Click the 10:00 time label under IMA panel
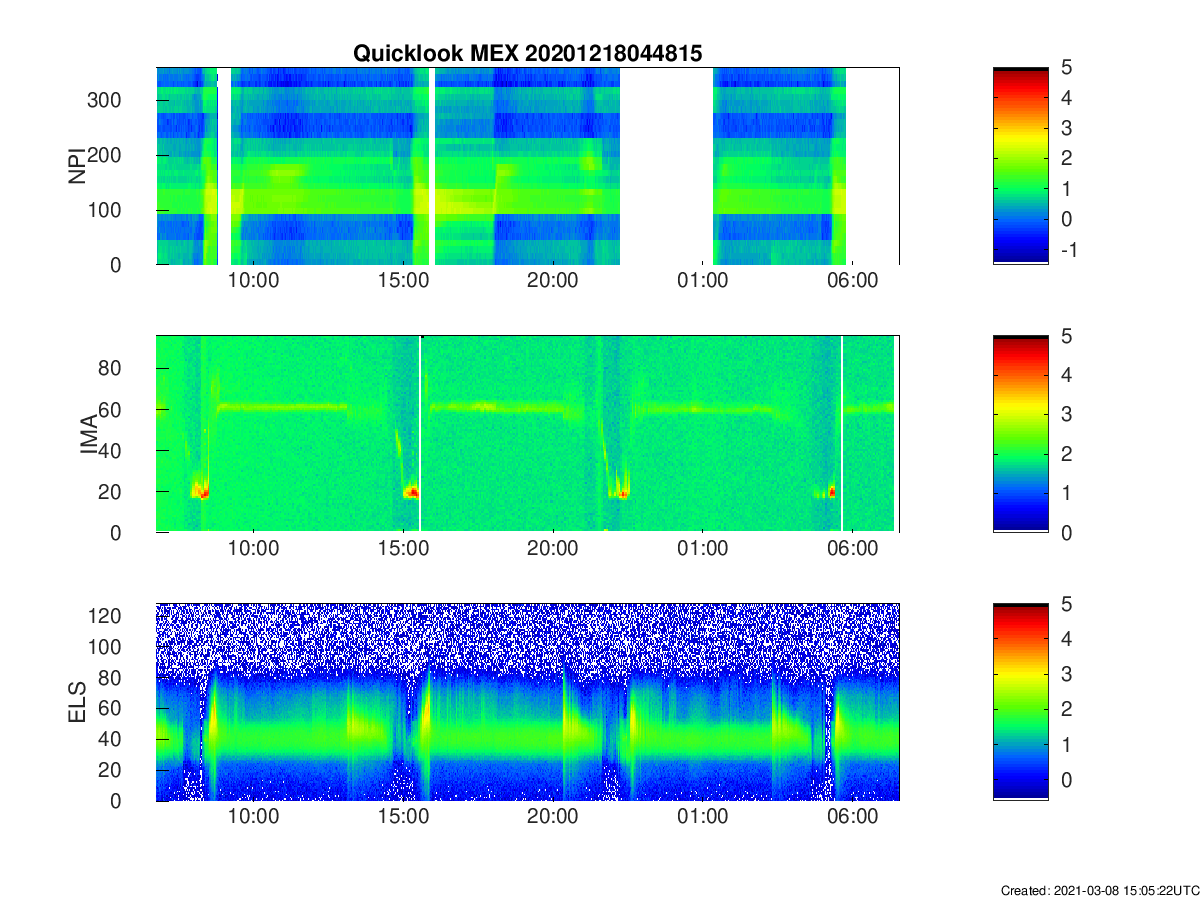The height and width of the screenshot is (900, 1200). [254, 549]
